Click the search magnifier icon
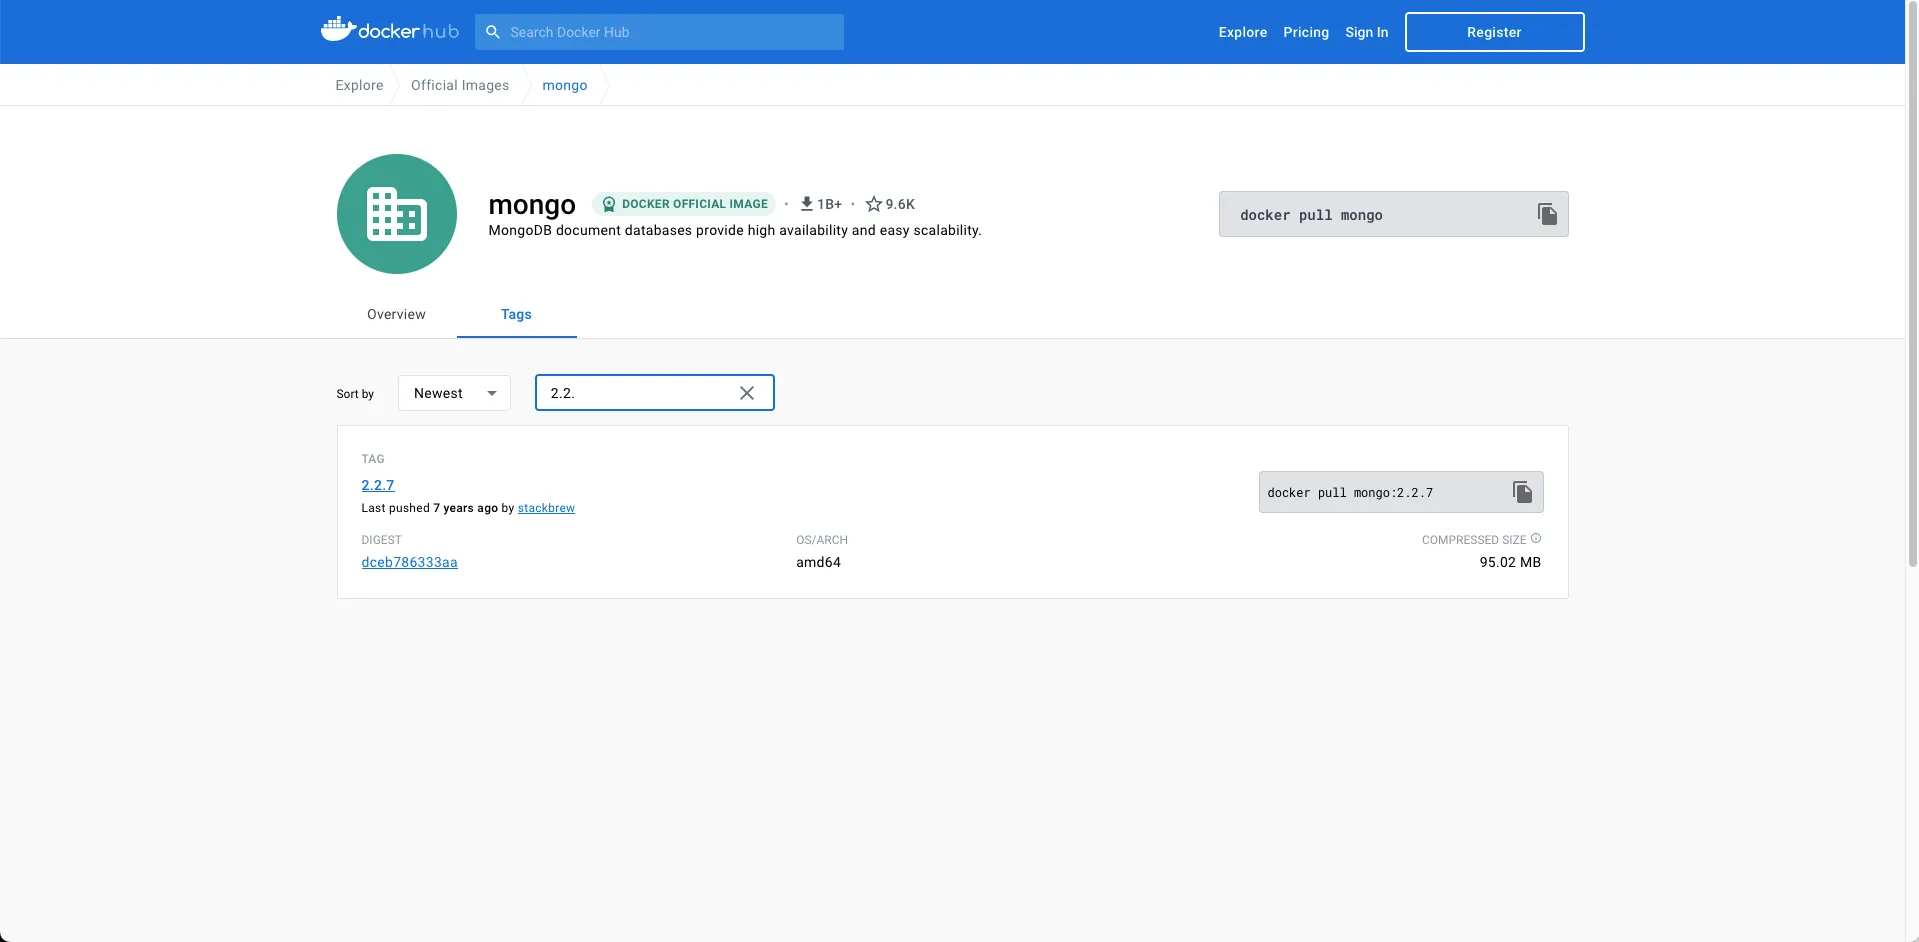The height and width of the screenshot is (942, 1919). [493, 32]
